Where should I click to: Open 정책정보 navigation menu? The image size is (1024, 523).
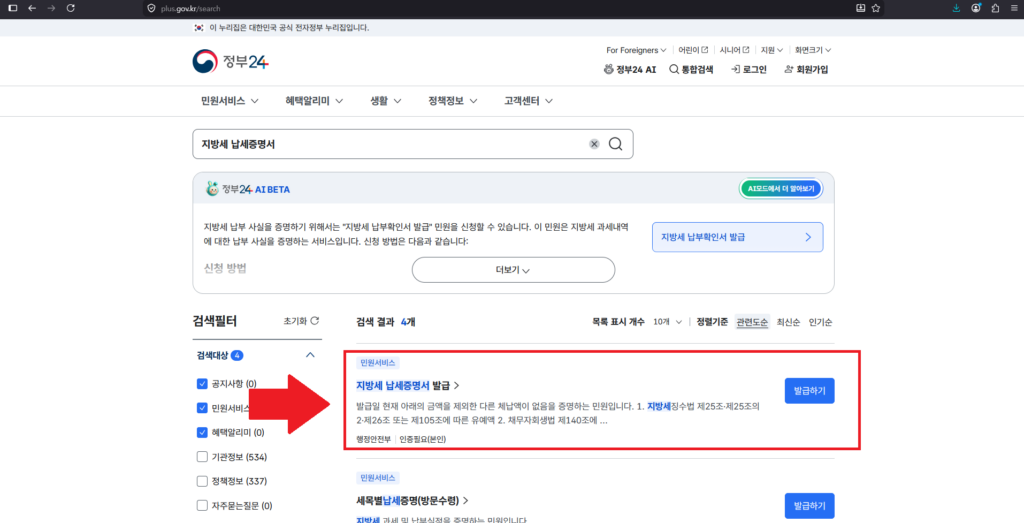pos(453,101)
